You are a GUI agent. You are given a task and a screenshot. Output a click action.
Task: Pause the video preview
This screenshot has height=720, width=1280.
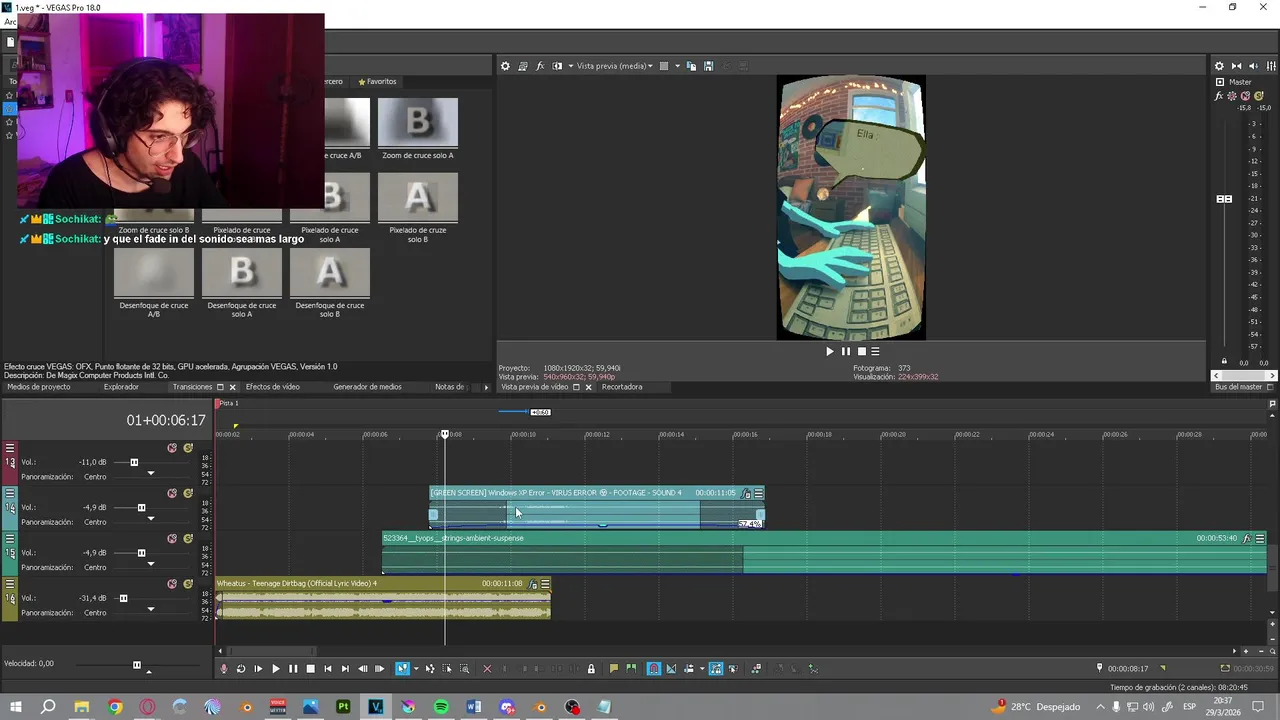[x=845, y=351]
